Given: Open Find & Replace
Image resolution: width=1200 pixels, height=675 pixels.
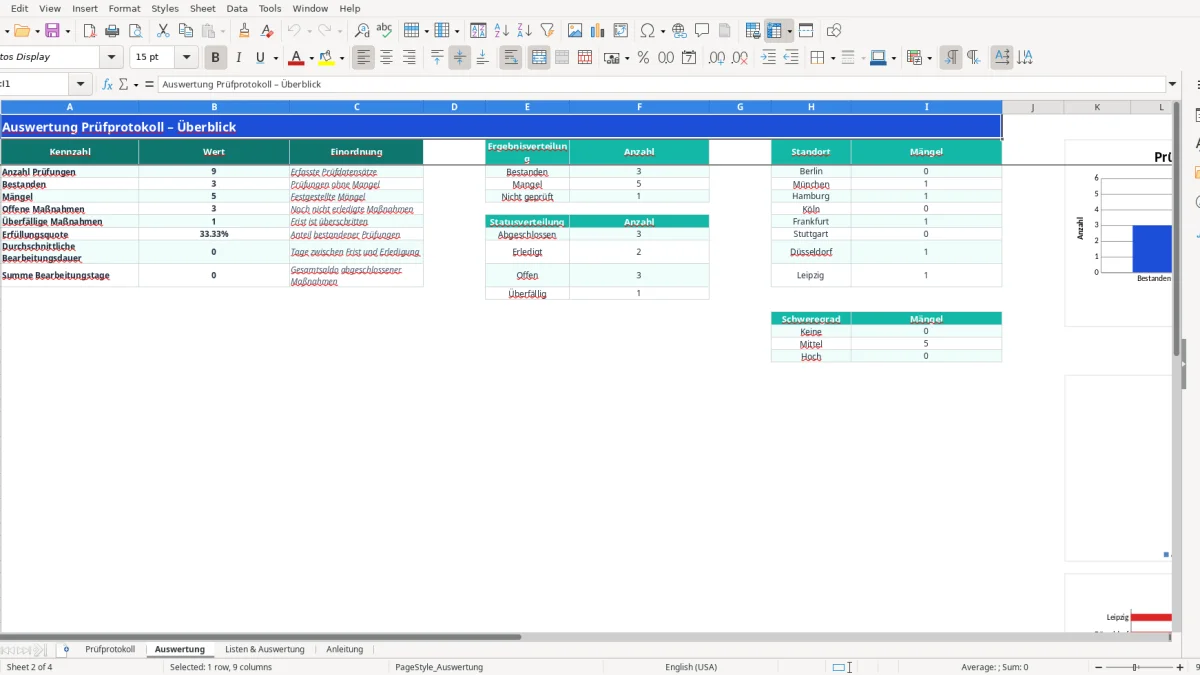Looking at the screenshot, I should click(x=362, y=31).
